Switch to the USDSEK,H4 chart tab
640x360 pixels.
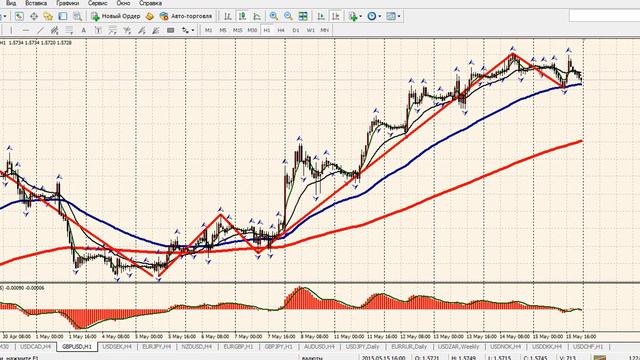[117, 347]
